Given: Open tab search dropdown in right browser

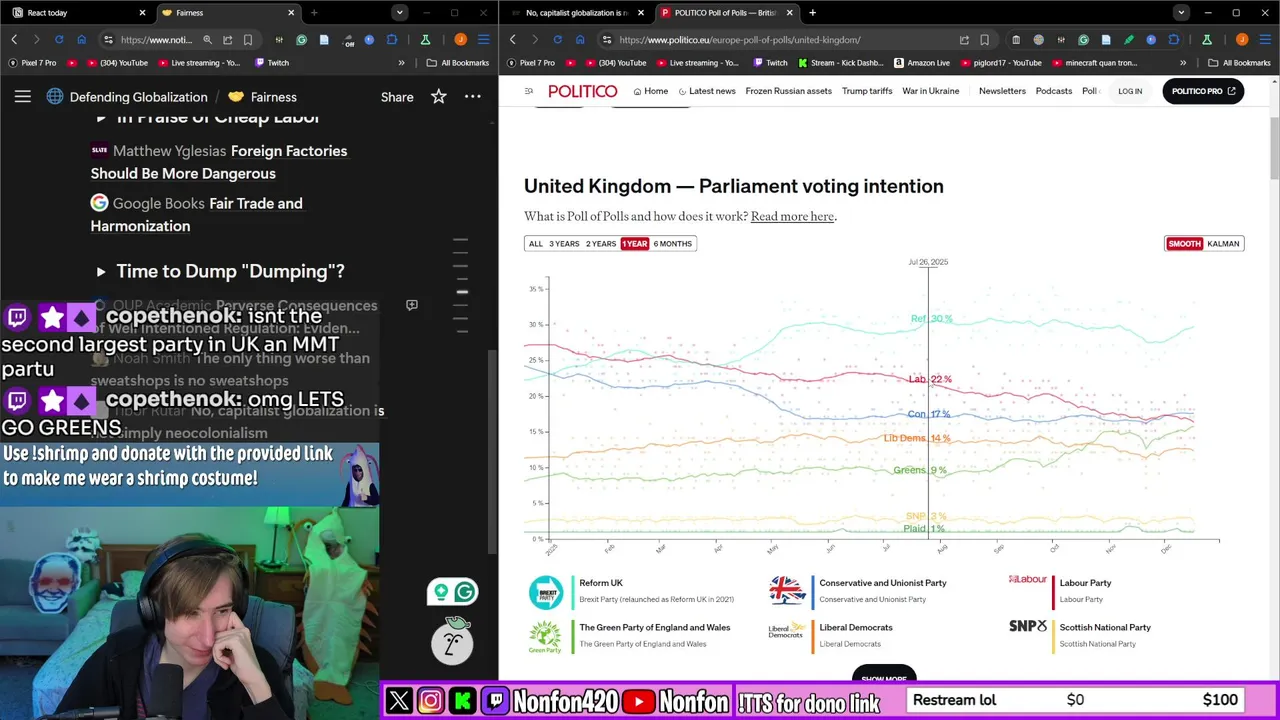Looking at the screenshot, I should click(1181, 13).
